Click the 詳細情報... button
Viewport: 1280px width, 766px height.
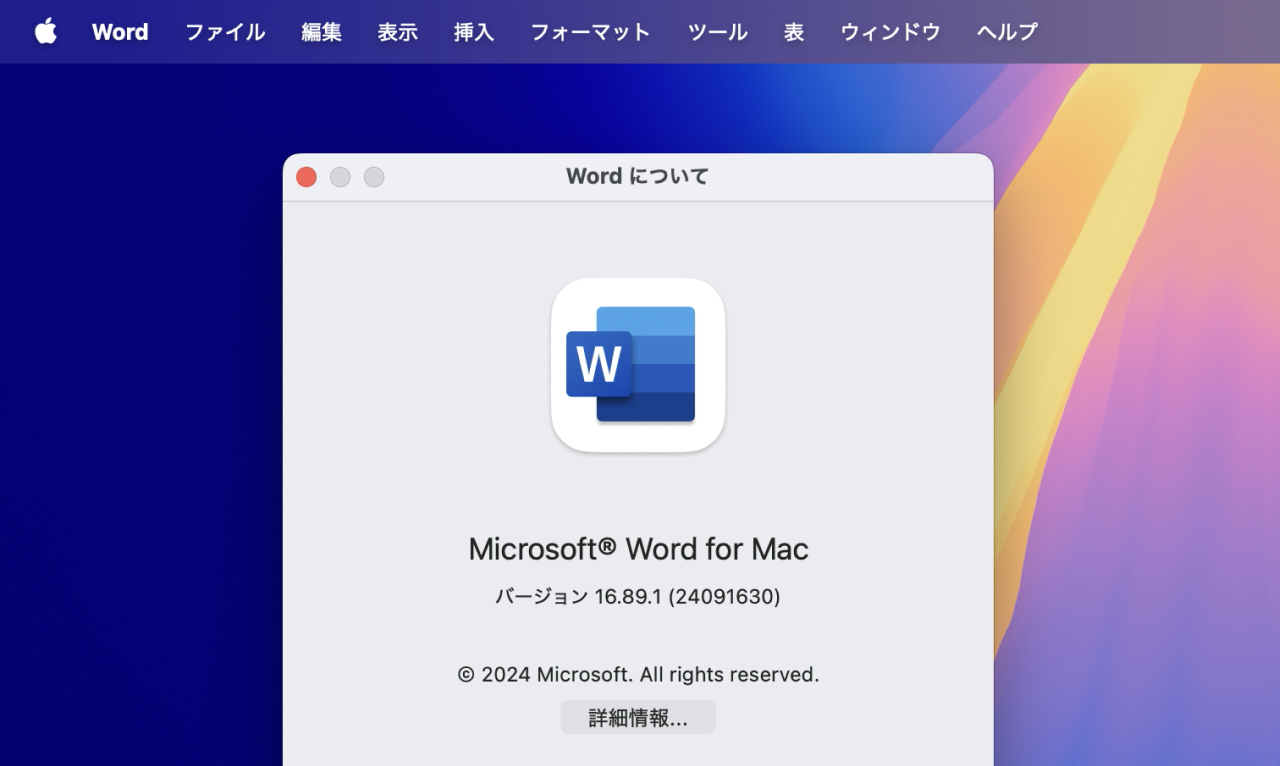click(638, 718)
